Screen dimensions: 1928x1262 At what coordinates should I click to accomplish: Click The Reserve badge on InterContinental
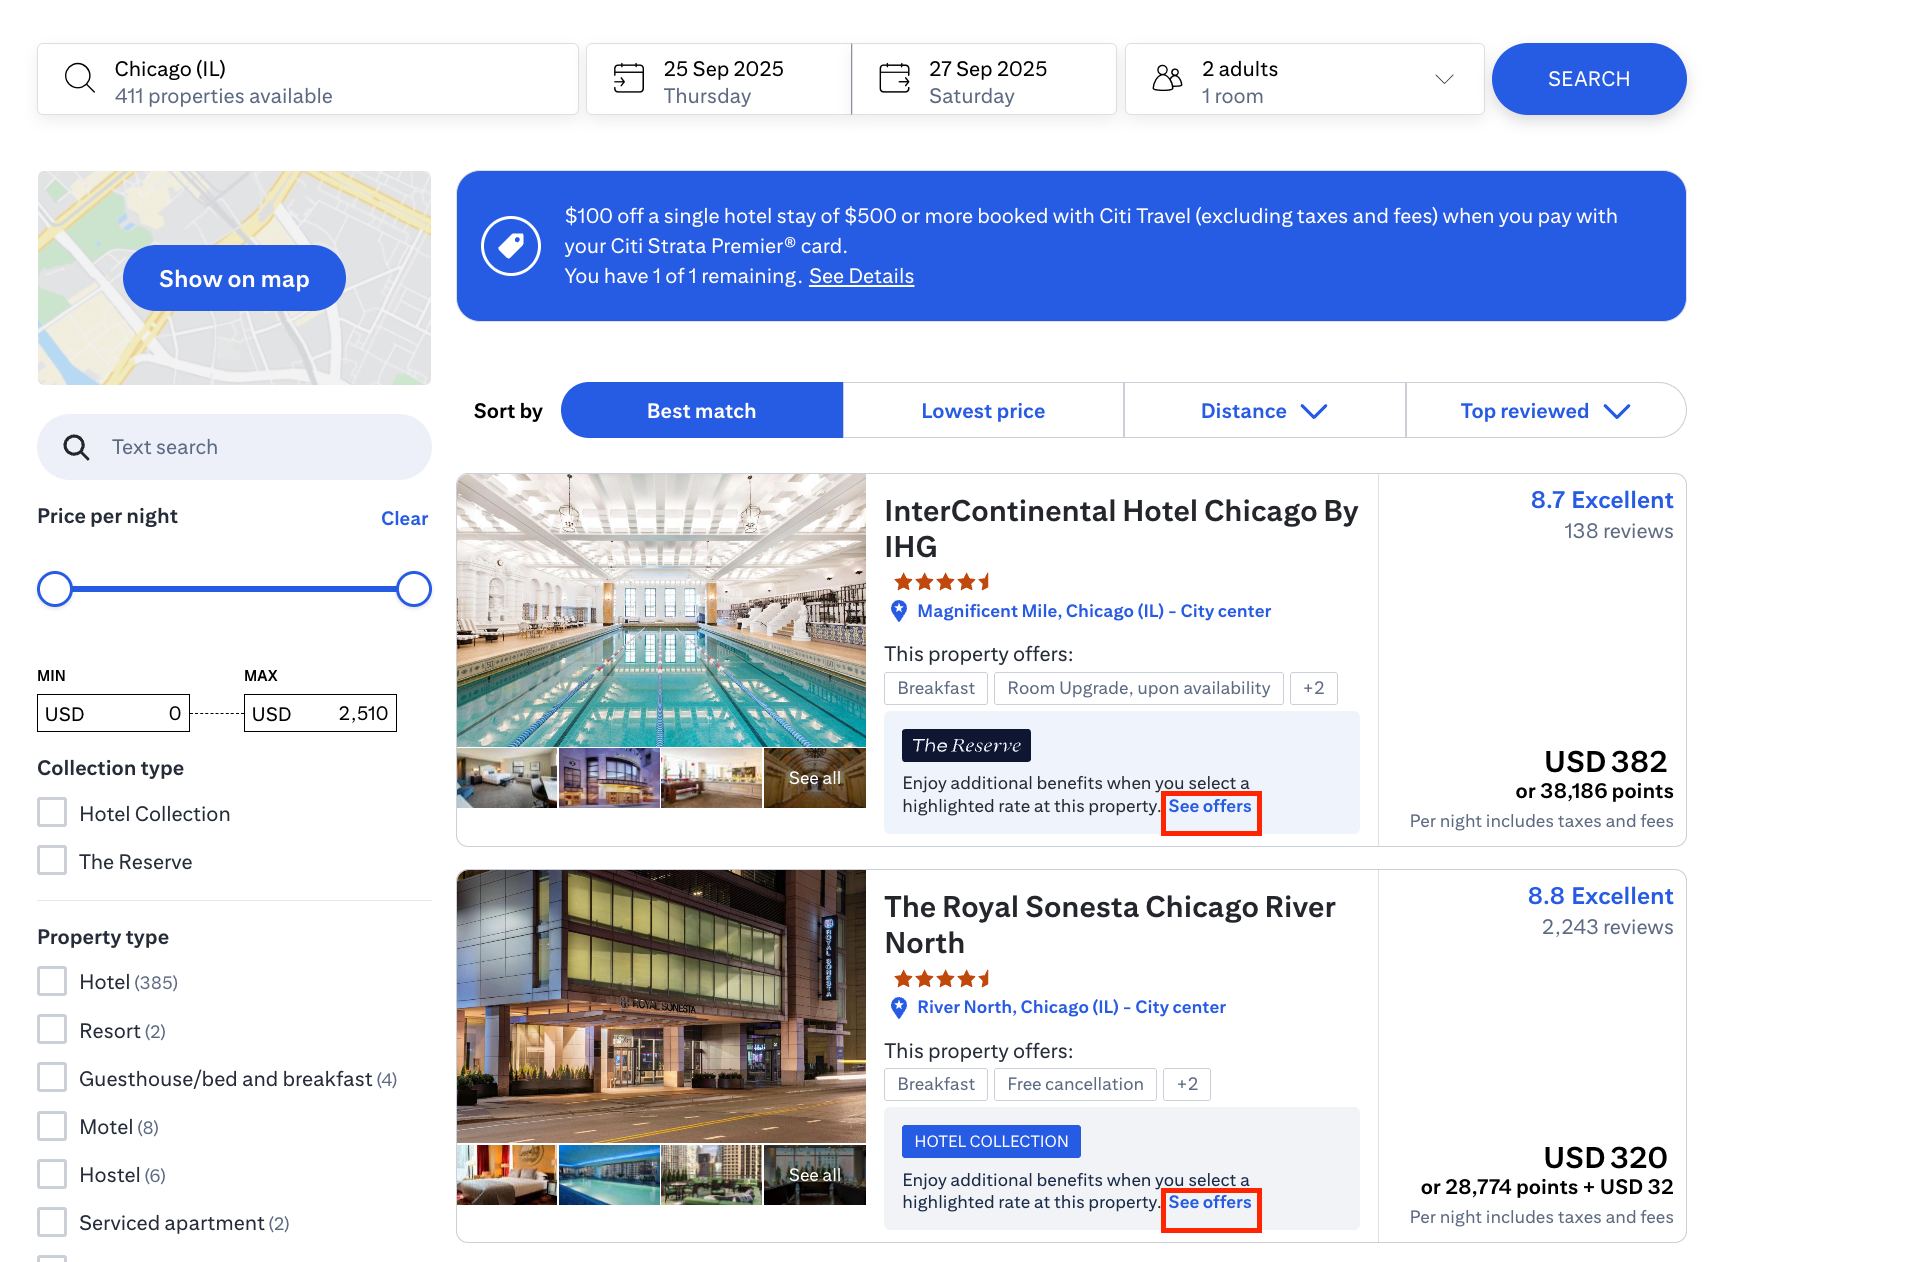[x=966, y=745]
